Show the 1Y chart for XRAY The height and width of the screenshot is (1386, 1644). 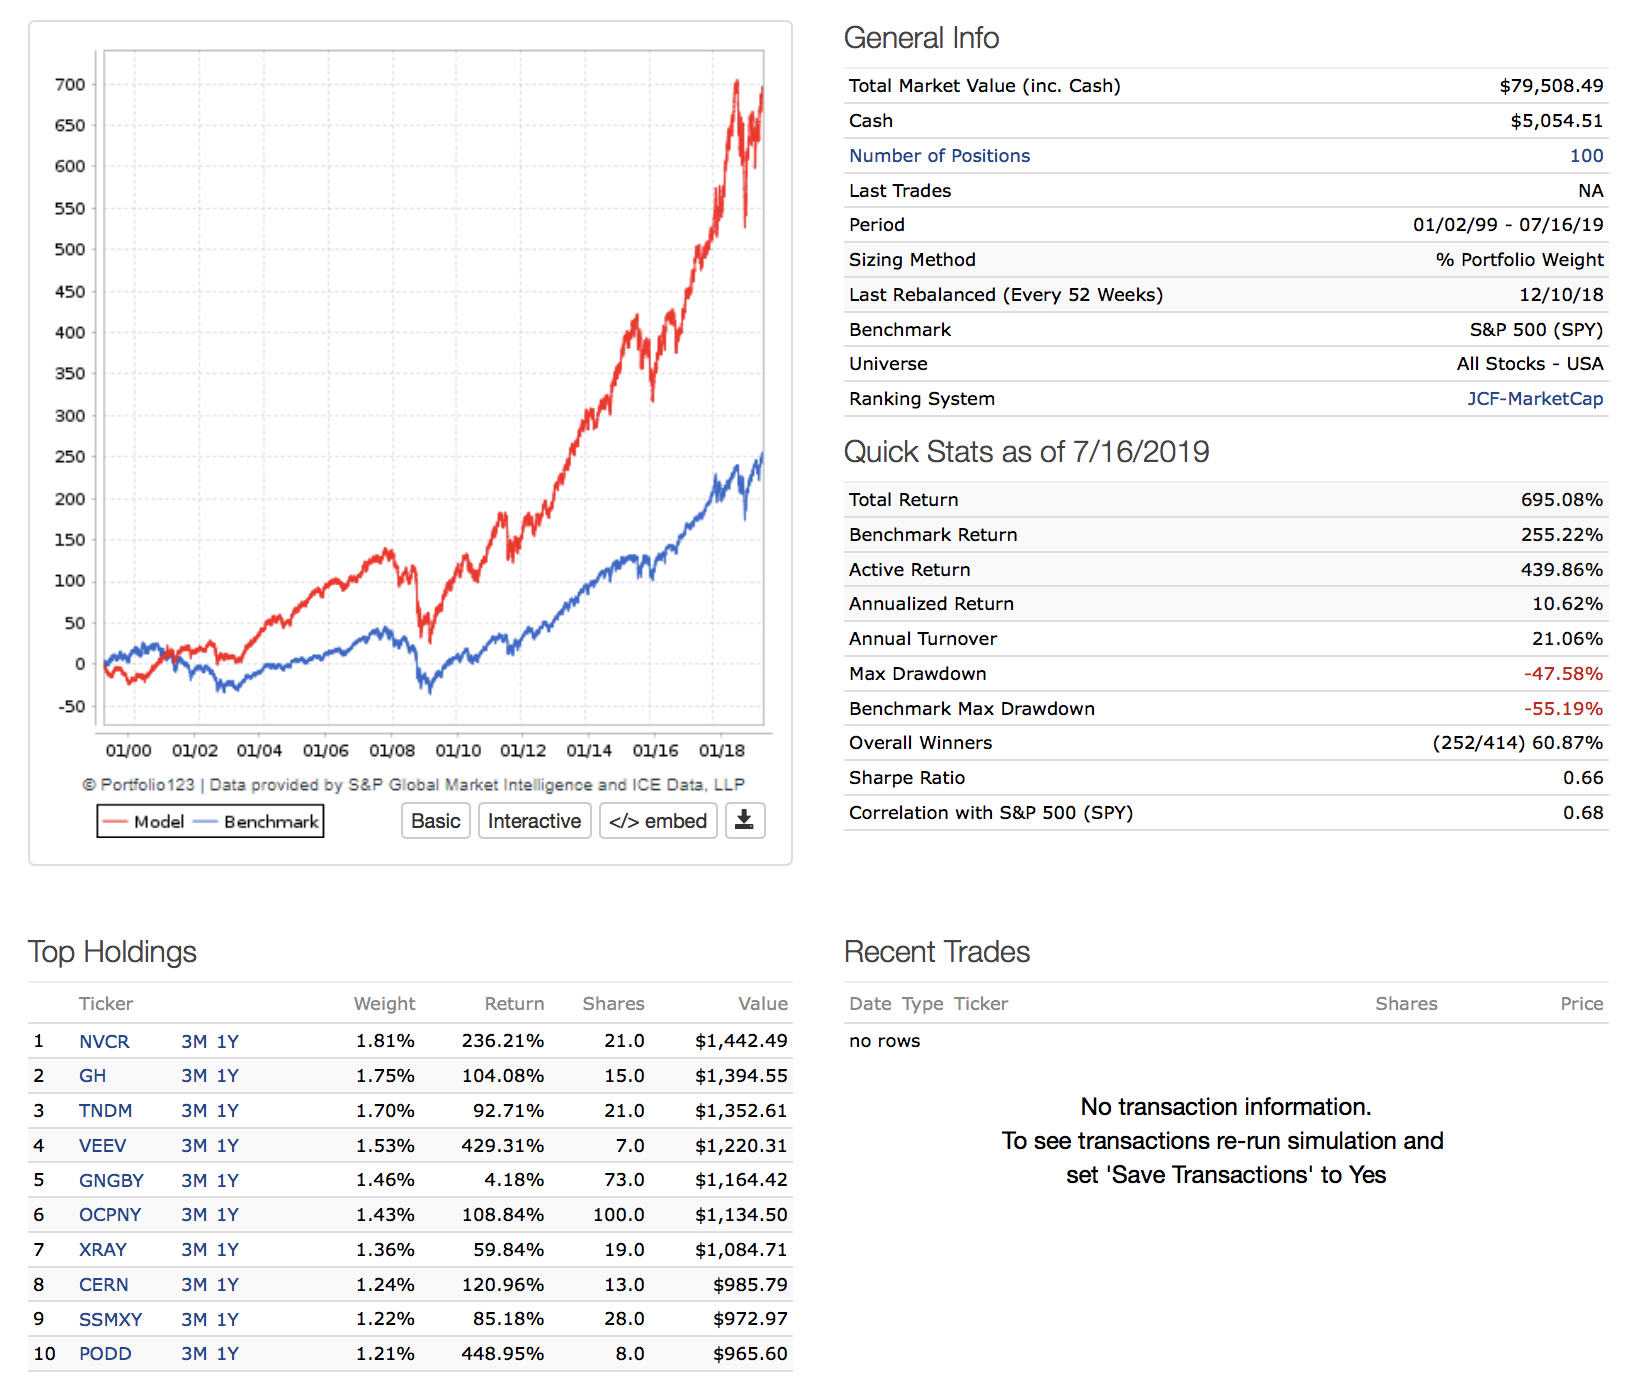coord(228,1250)
